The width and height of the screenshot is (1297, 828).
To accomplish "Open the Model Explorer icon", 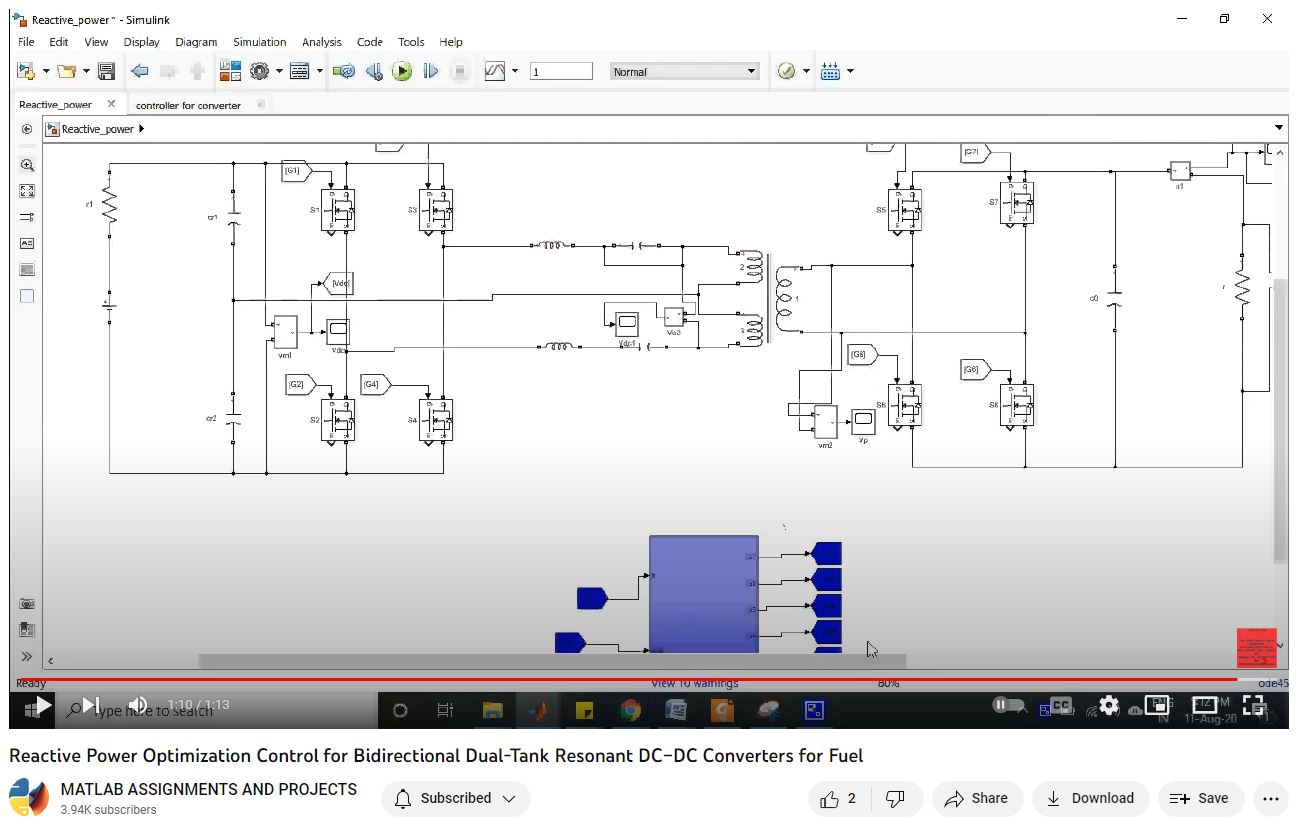I will [x=299, y=71].
